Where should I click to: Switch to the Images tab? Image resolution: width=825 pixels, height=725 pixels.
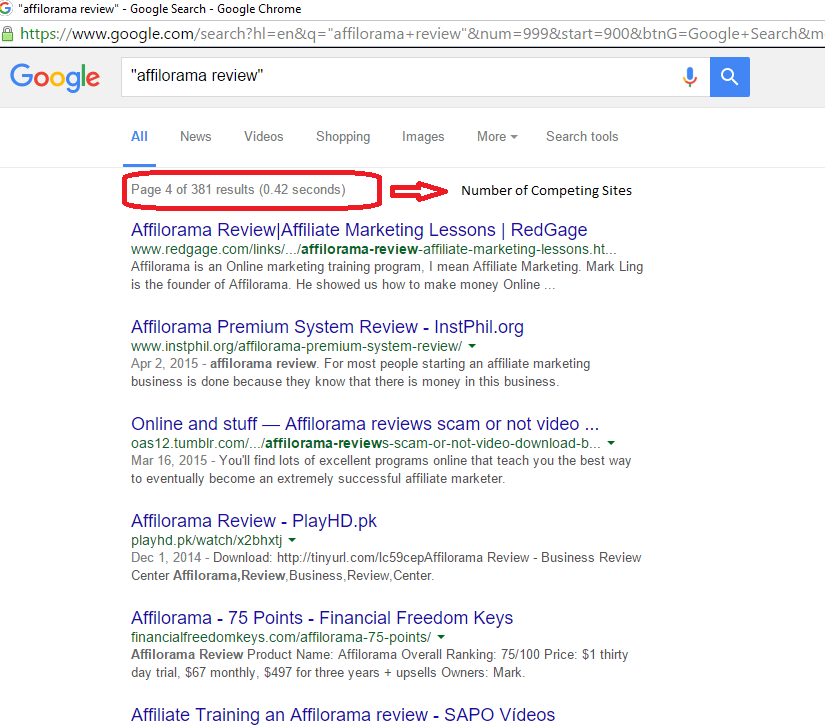click(423, 137)
